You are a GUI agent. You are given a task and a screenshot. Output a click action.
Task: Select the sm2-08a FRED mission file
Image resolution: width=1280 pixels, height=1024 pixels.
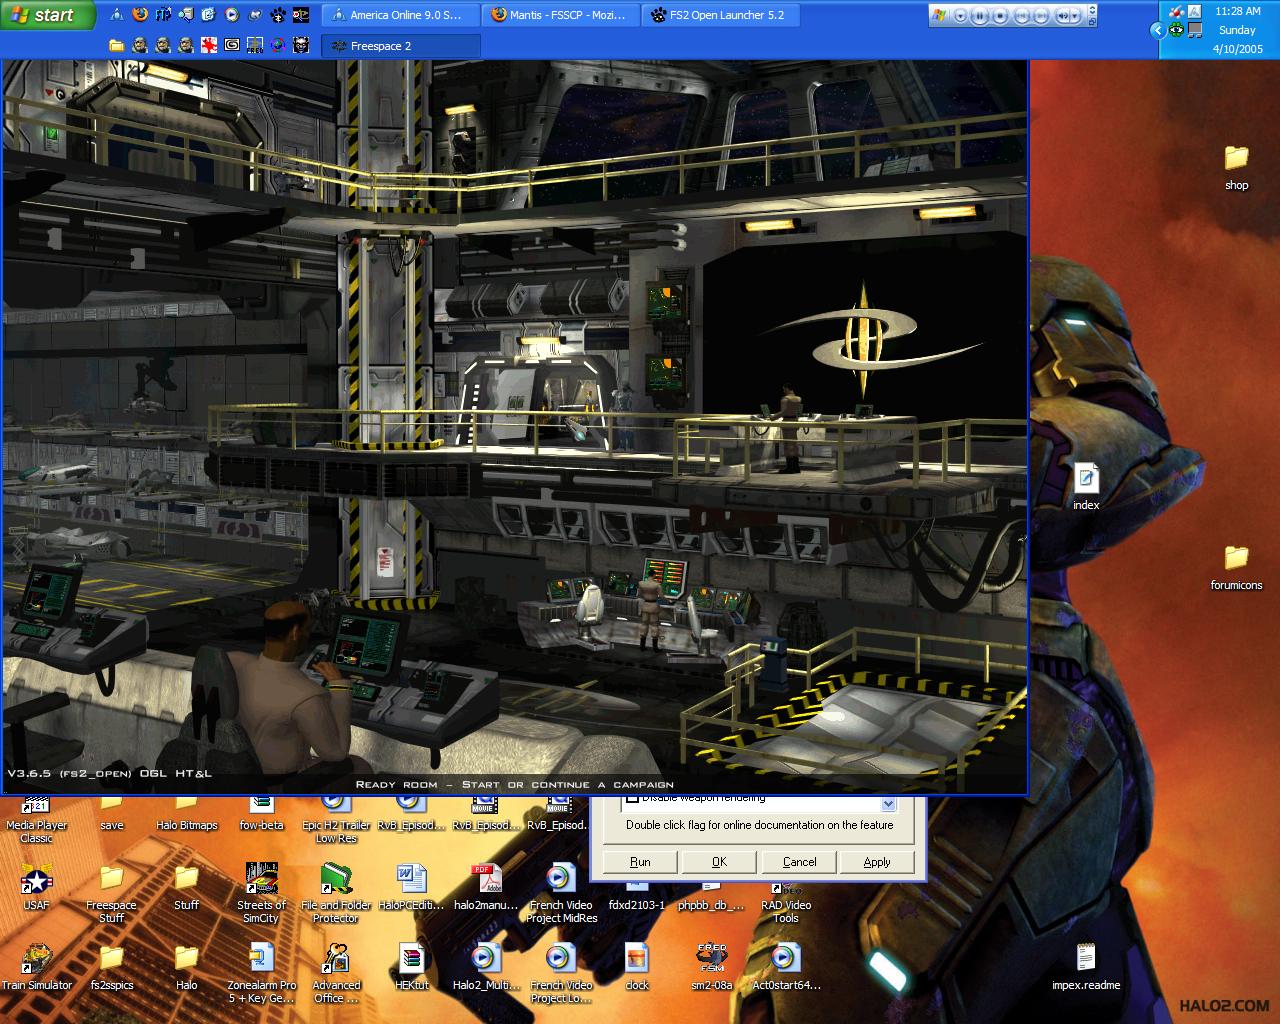[712, 967]
